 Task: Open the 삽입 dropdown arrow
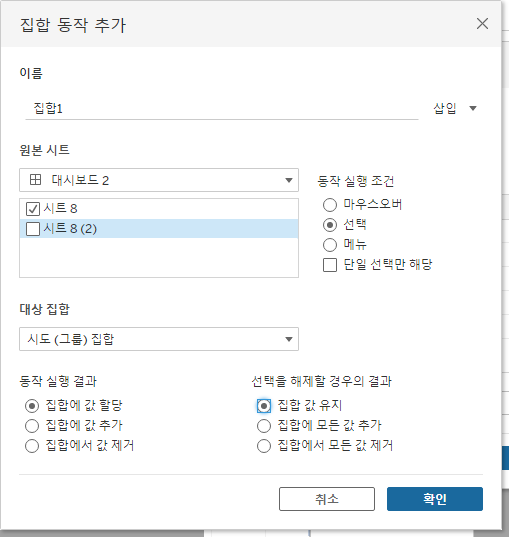[x=473, y=109]
